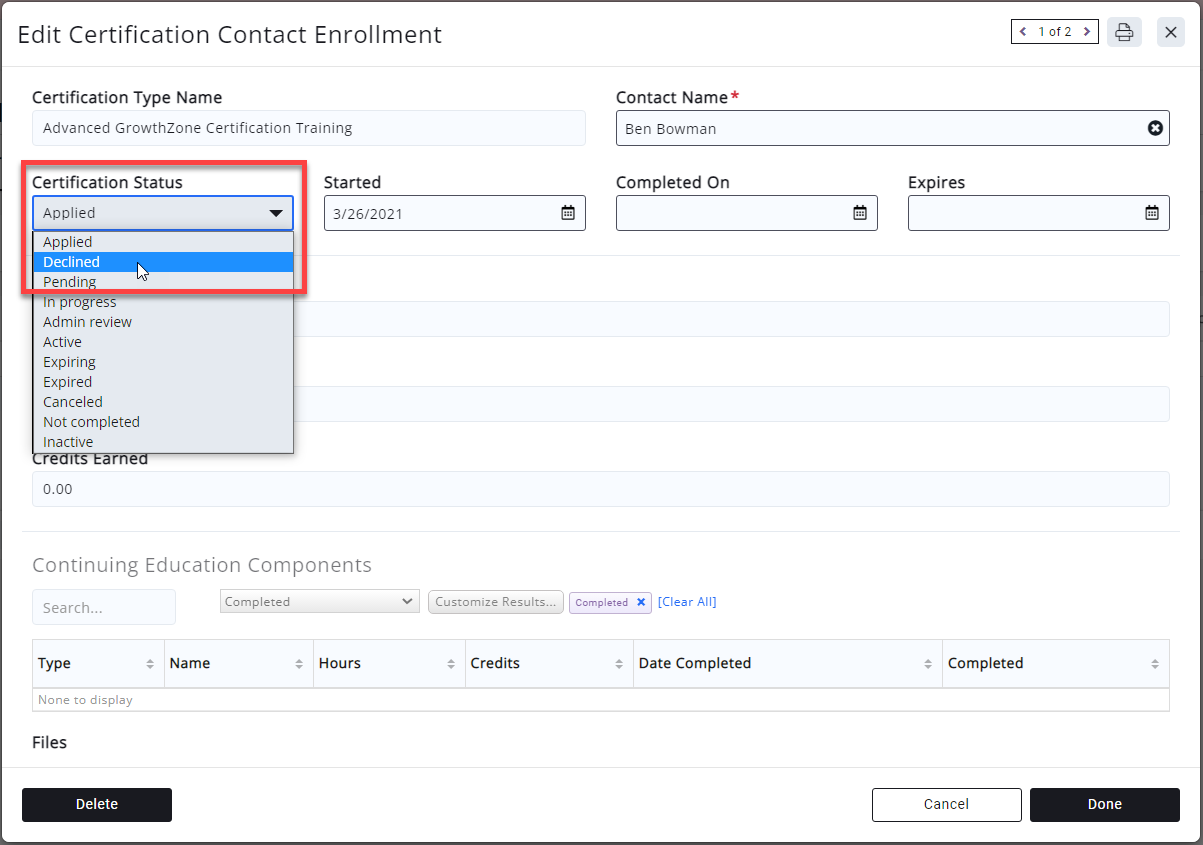Clear the Contact Name with X icon
The width and height of the screenshot is (1203, 845).
[1155, 128]
